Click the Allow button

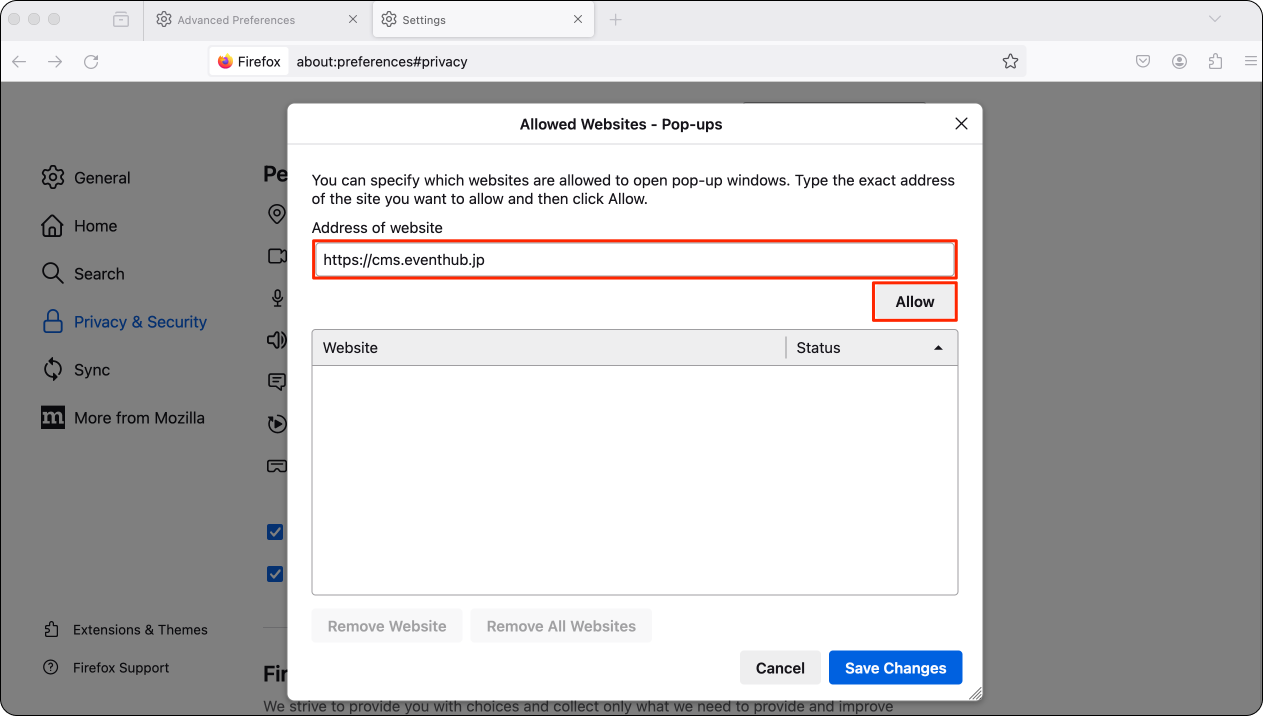click(915, 302)
